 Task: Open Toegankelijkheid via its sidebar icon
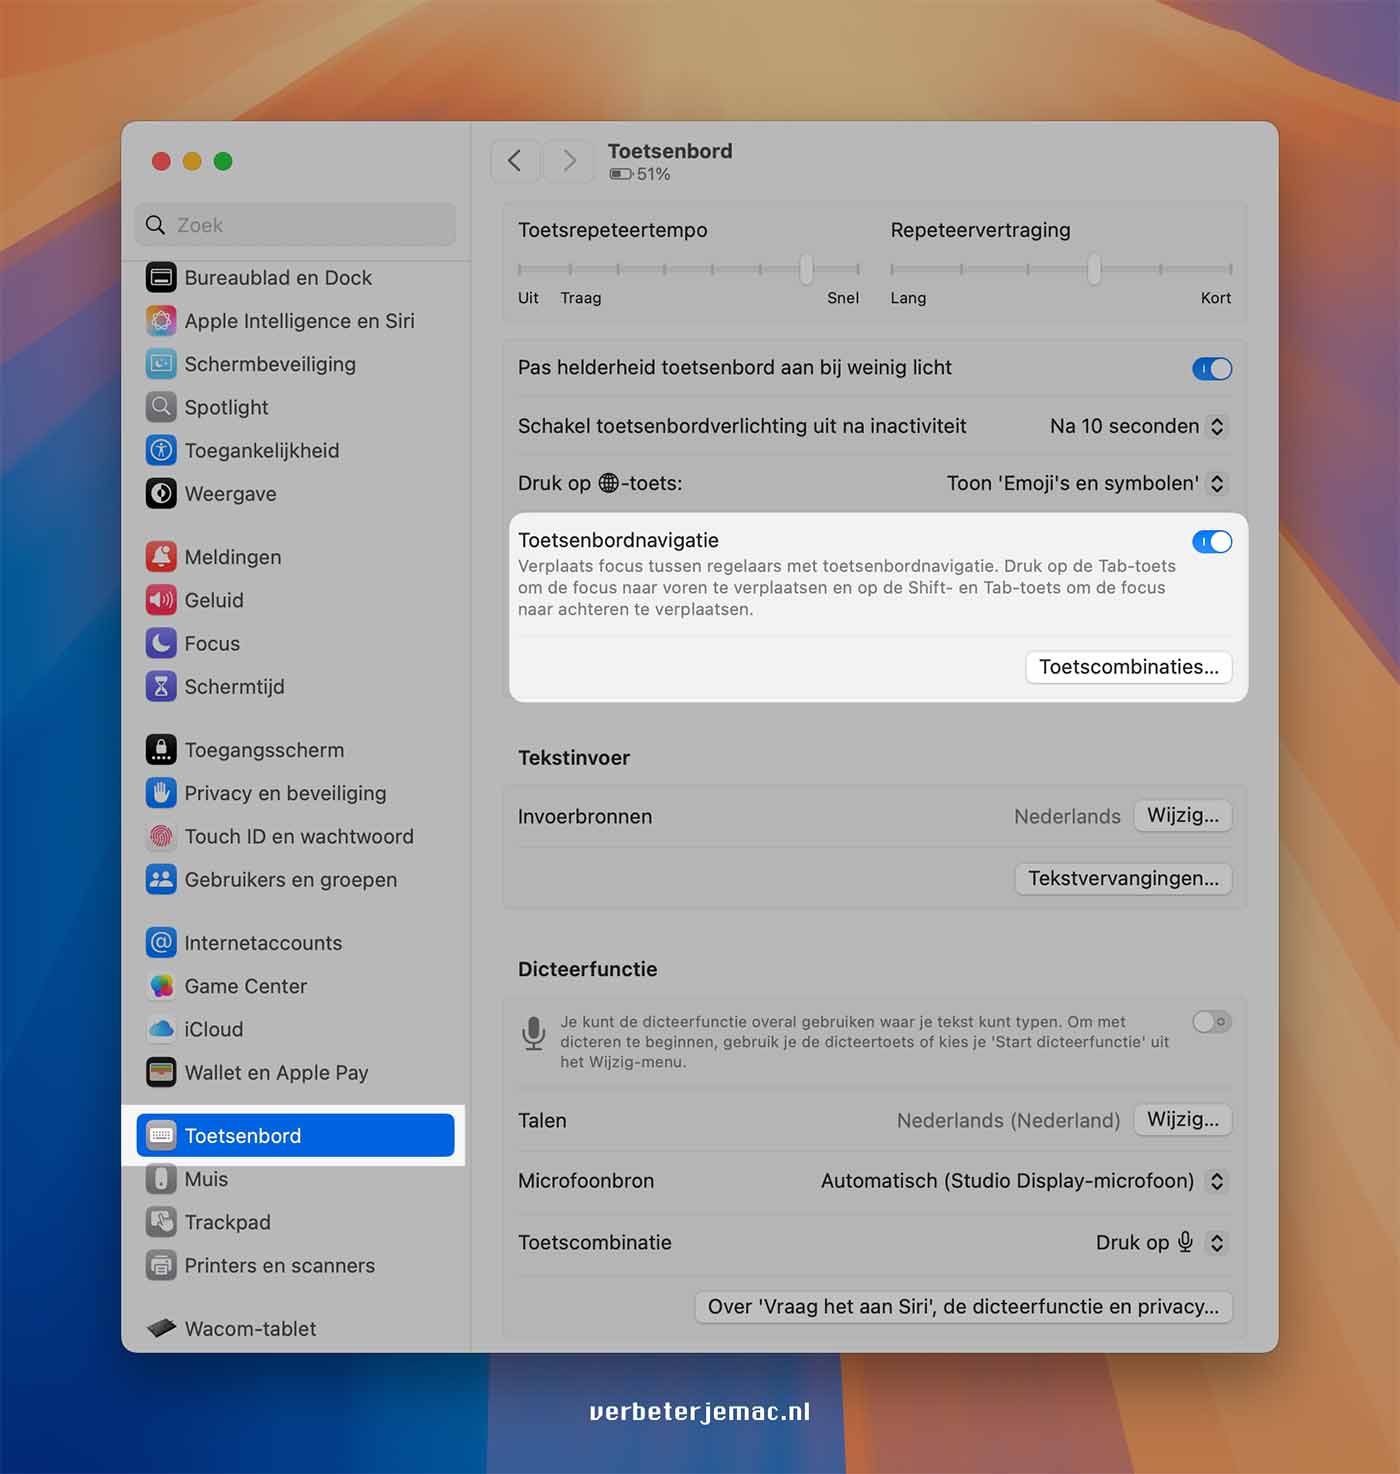tap(161, 450)
